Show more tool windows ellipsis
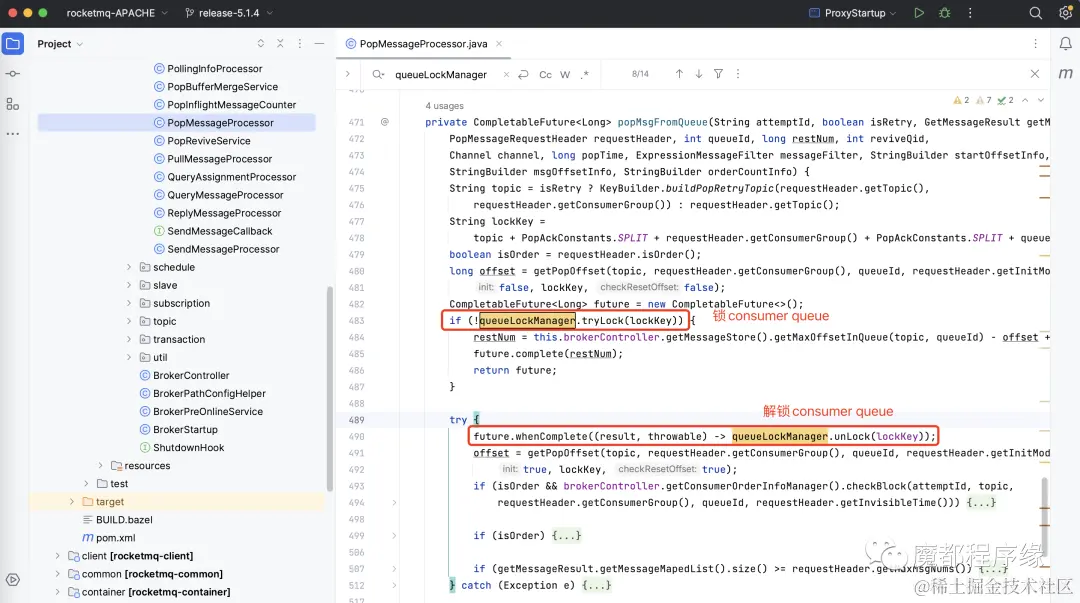The image size is (1080, 603). tap(13, 134)
